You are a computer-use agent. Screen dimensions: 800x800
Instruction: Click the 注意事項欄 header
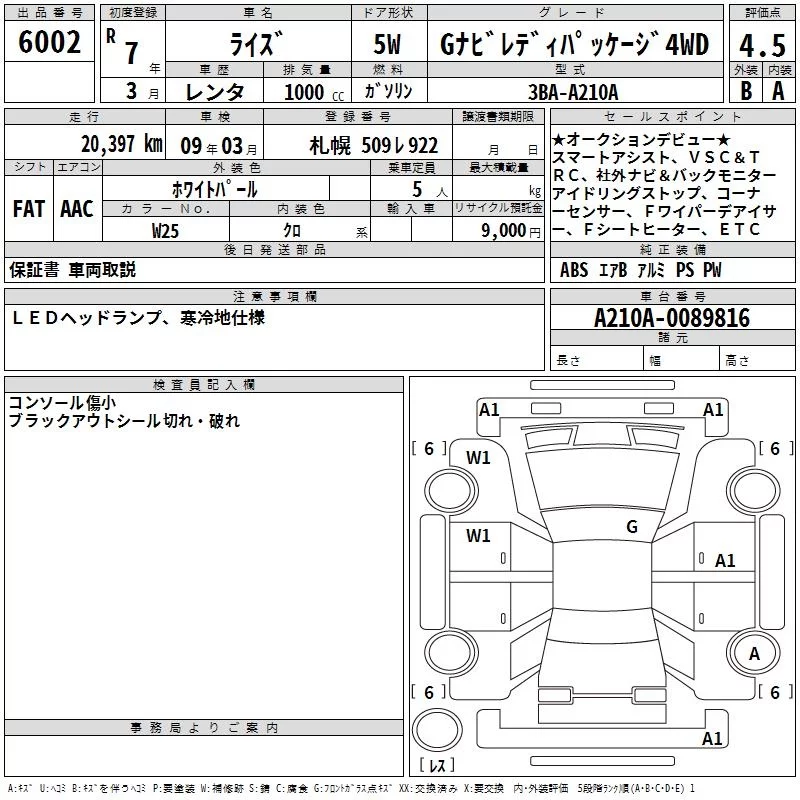274,296
